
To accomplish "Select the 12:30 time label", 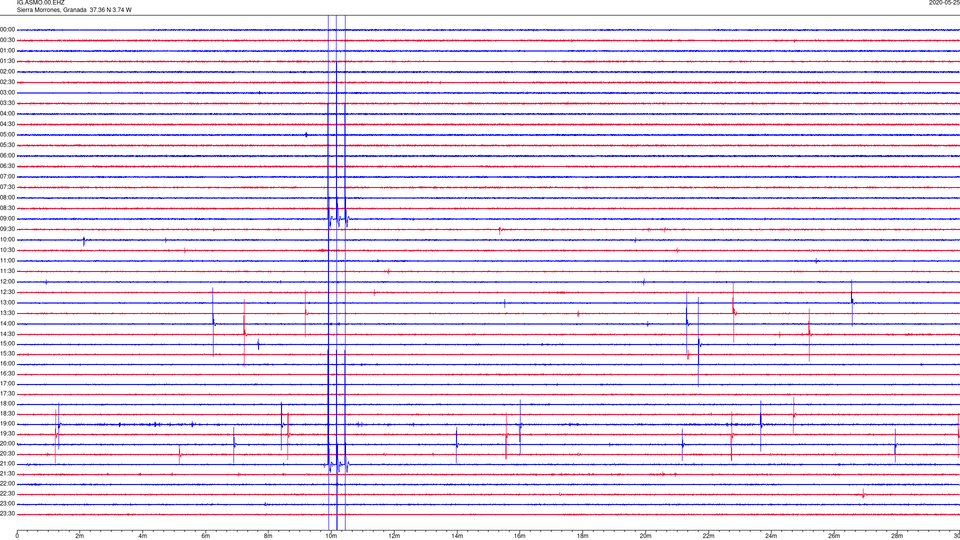I will coord(7,292).
